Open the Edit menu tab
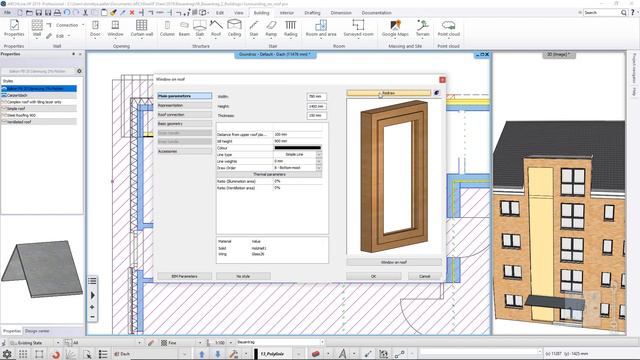The height and width of the screenshot is (360, 640). (x=220, y=13)
